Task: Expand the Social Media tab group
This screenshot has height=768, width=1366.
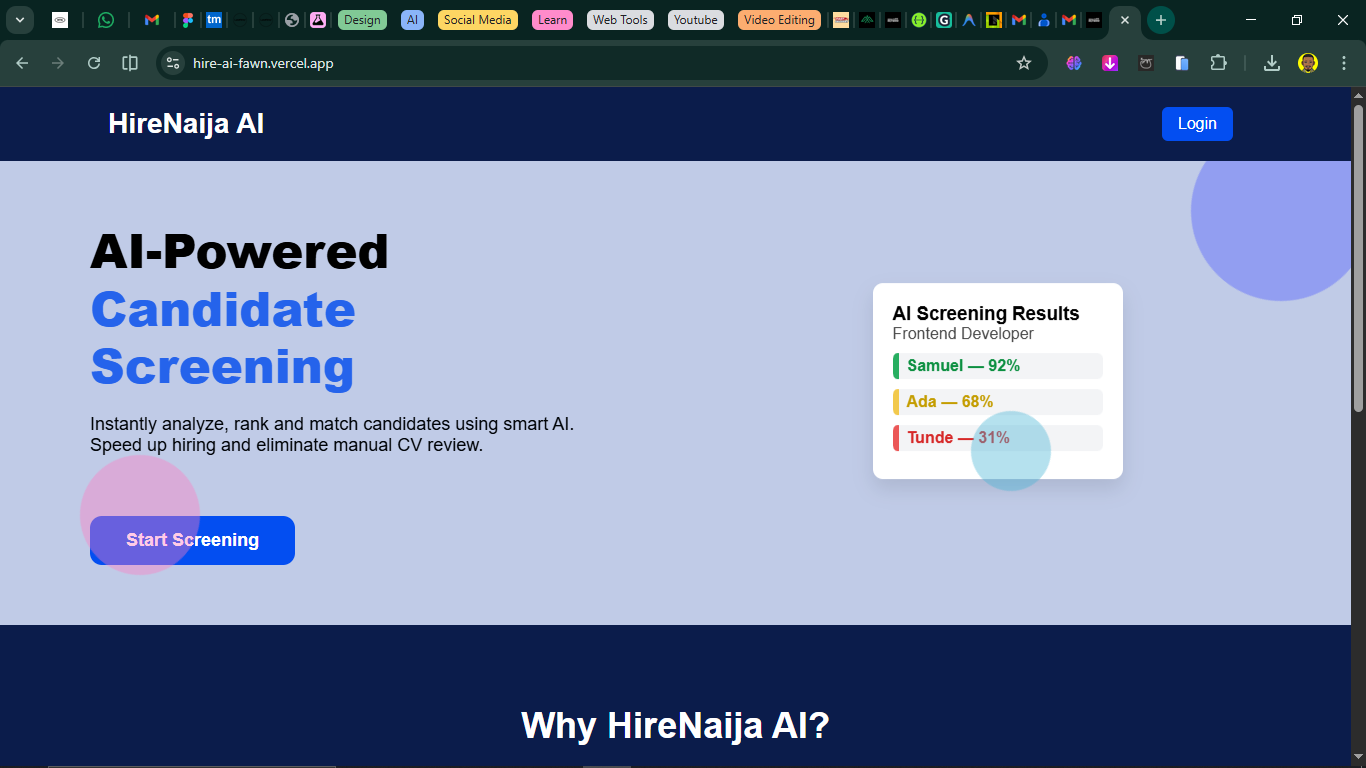Action: click(478, 20)
